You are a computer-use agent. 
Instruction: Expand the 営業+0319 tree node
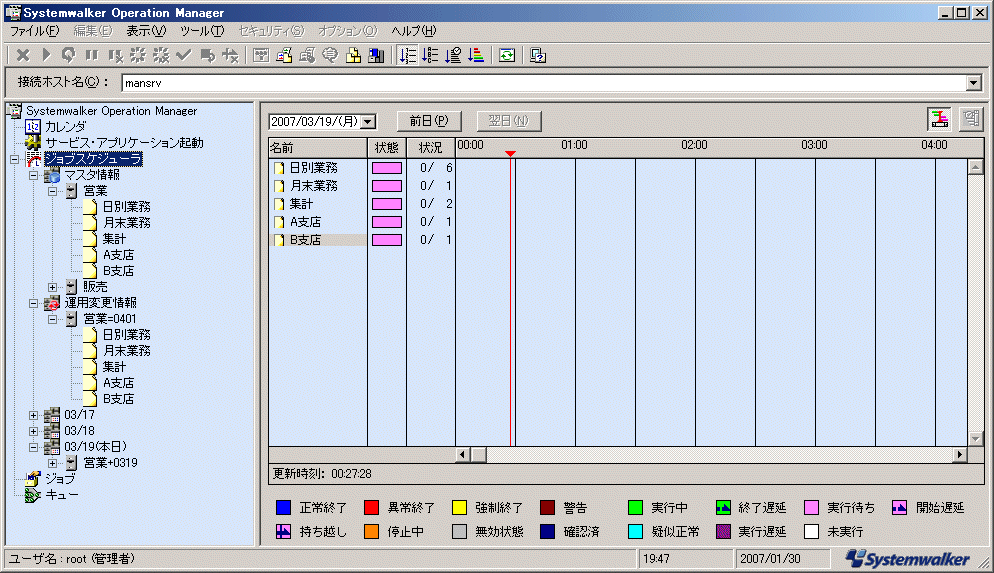pyautogui.click(x=53, y=463)
